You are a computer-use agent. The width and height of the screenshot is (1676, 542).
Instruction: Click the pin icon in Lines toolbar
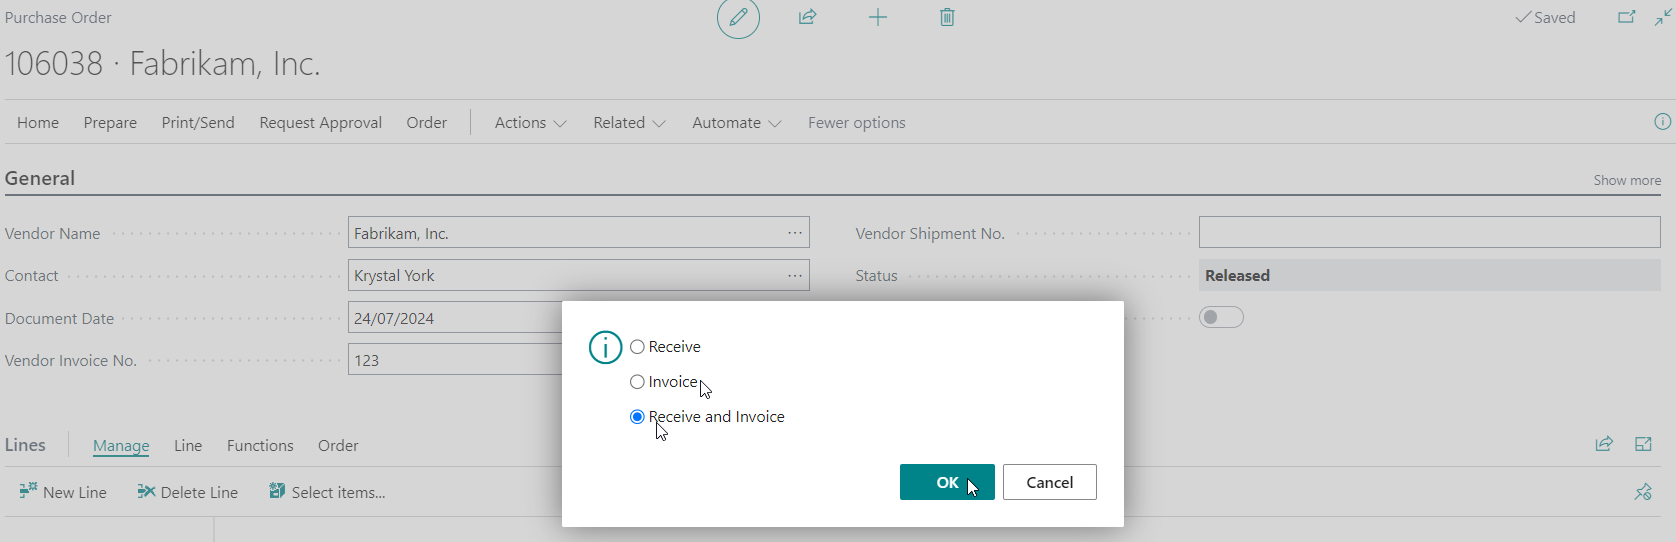coord(1643,491)
